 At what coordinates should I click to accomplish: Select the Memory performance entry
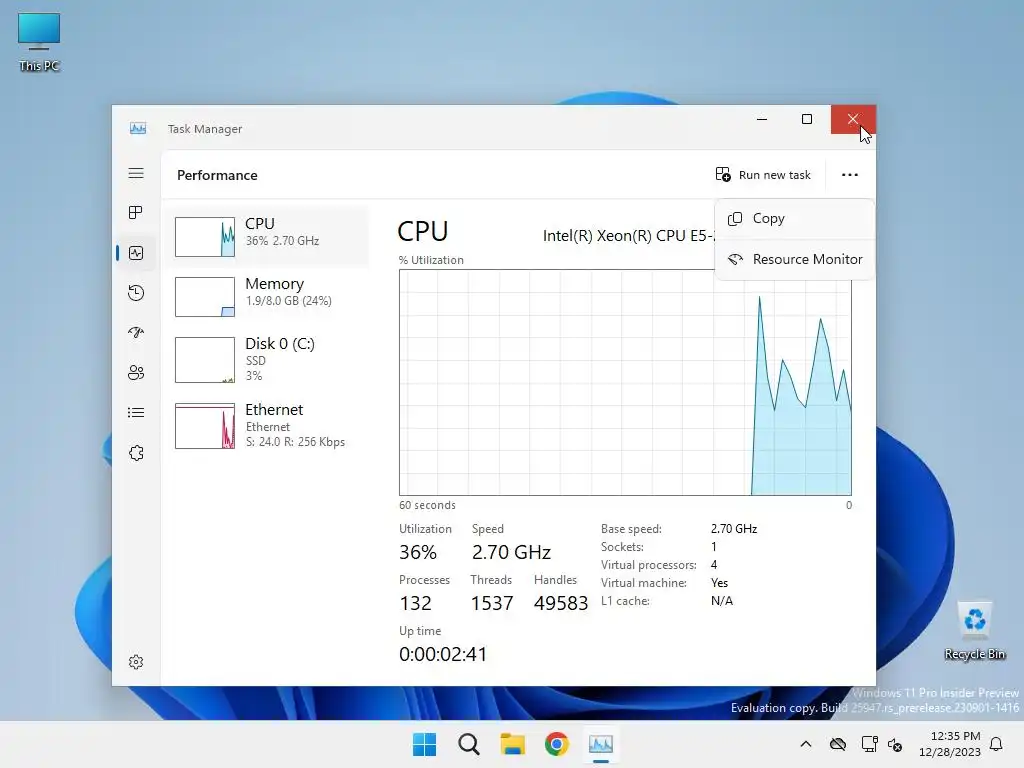pos(266,296)
